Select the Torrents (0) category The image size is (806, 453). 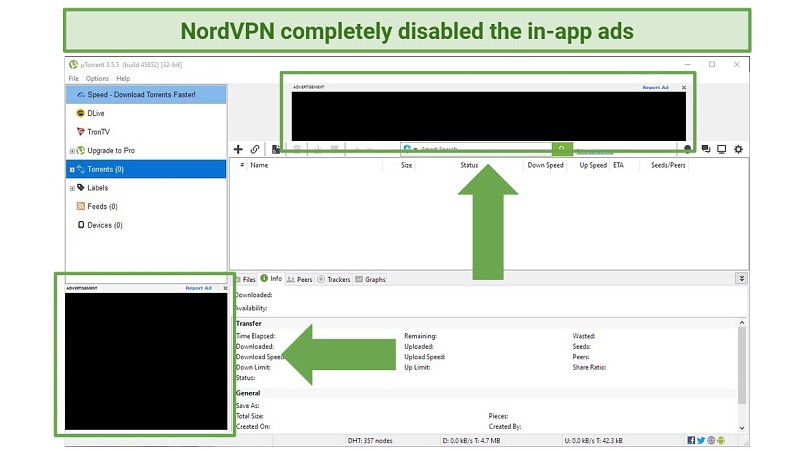(146, 169)
